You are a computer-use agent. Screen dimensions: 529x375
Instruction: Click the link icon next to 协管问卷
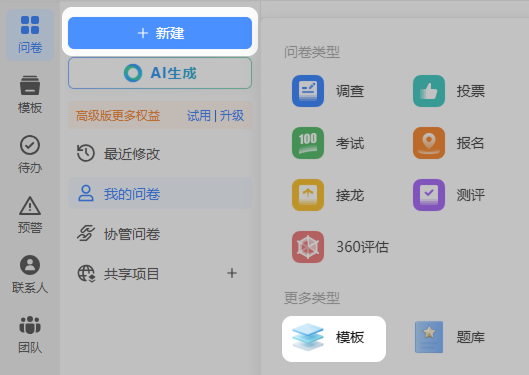(x=86, y=233)
